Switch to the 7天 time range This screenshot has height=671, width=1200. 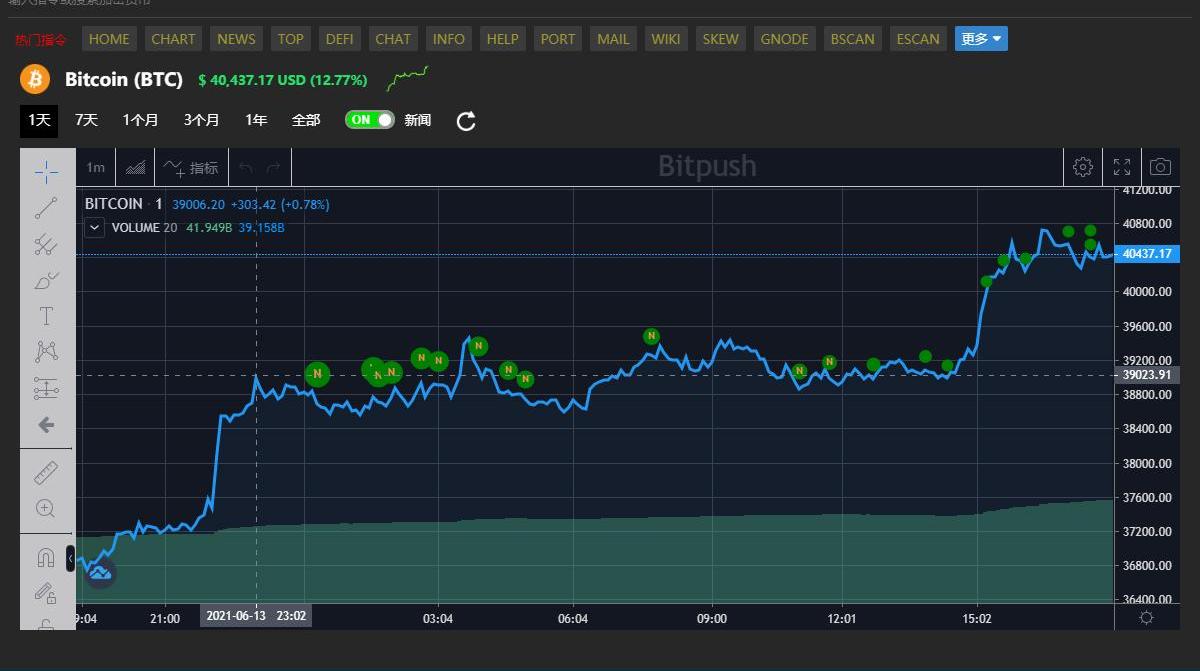click(x=86, y=120)
